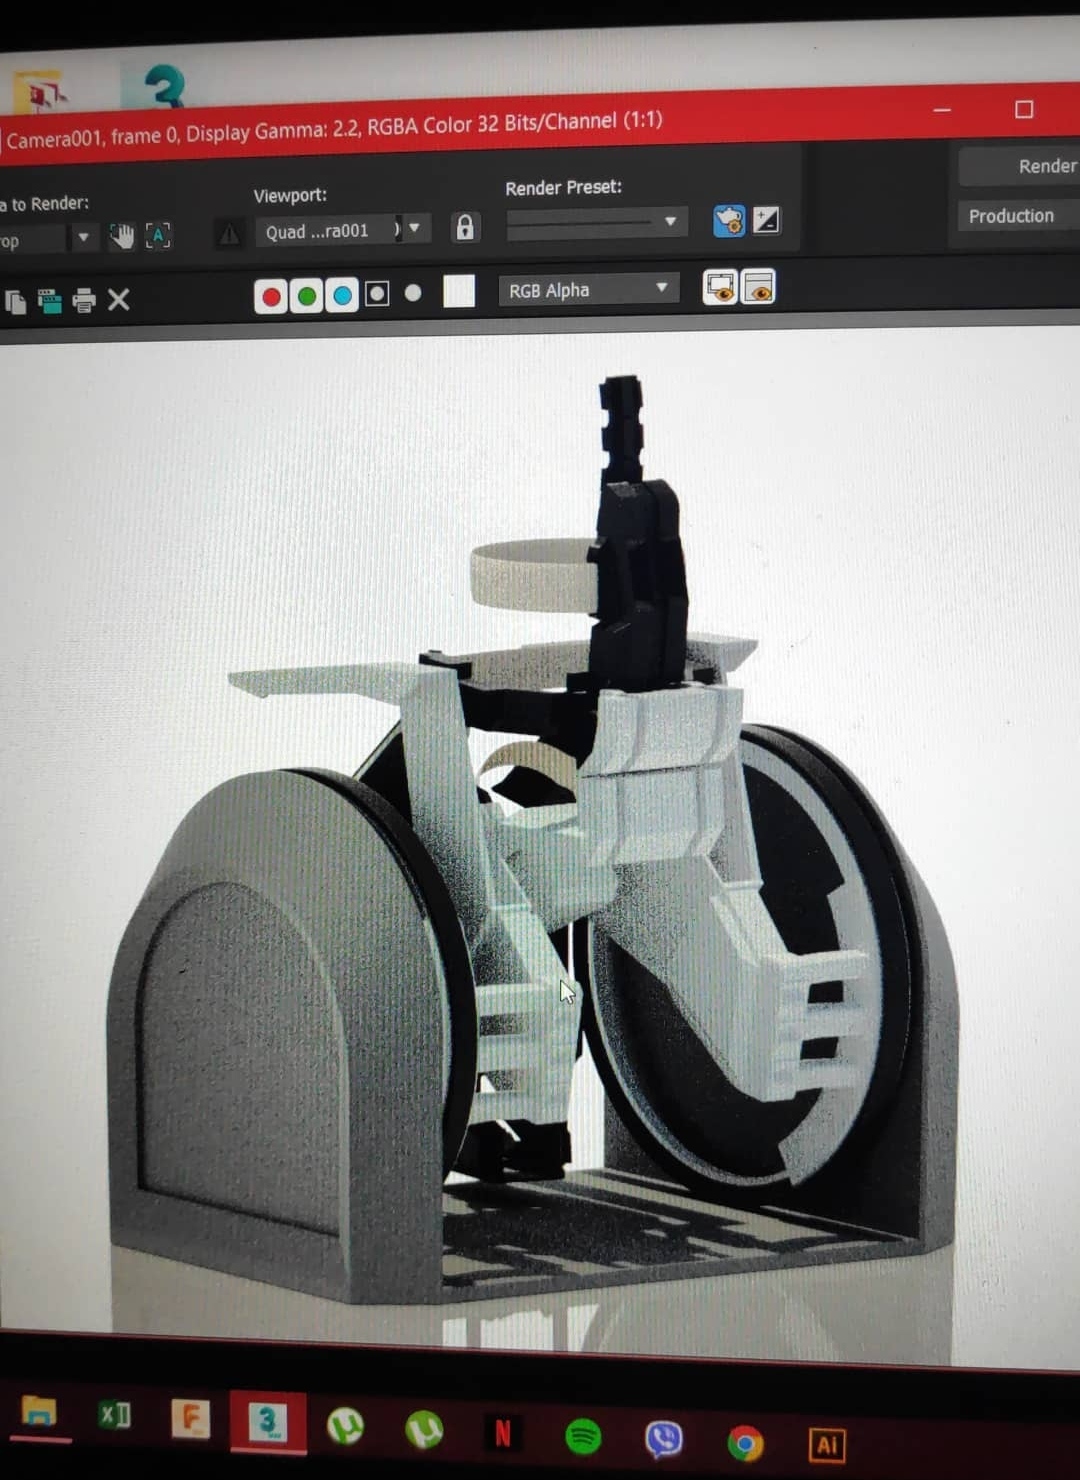Screen dimensions: 1080x1480
Task: Toggle the red channel display
Action: click(x=271, y=296)
